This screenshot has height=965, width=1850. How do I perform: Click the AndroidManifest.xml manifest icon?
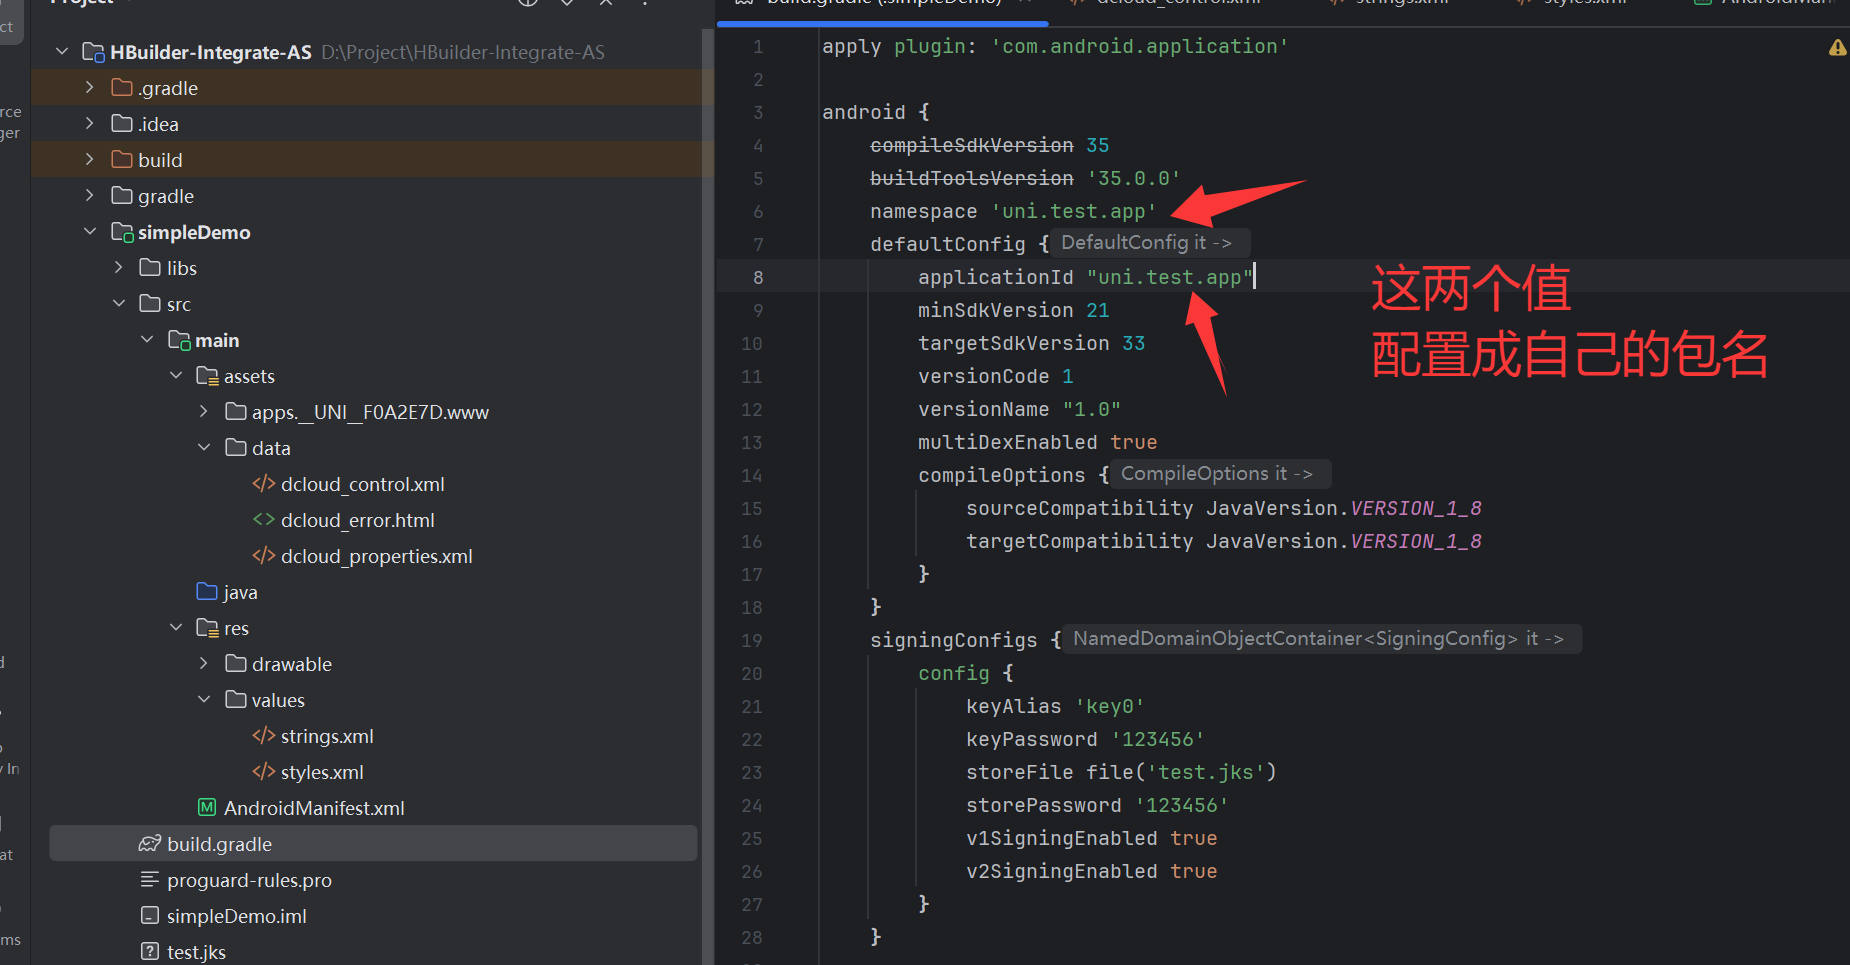pyautogui.click(x=207, y=807)
